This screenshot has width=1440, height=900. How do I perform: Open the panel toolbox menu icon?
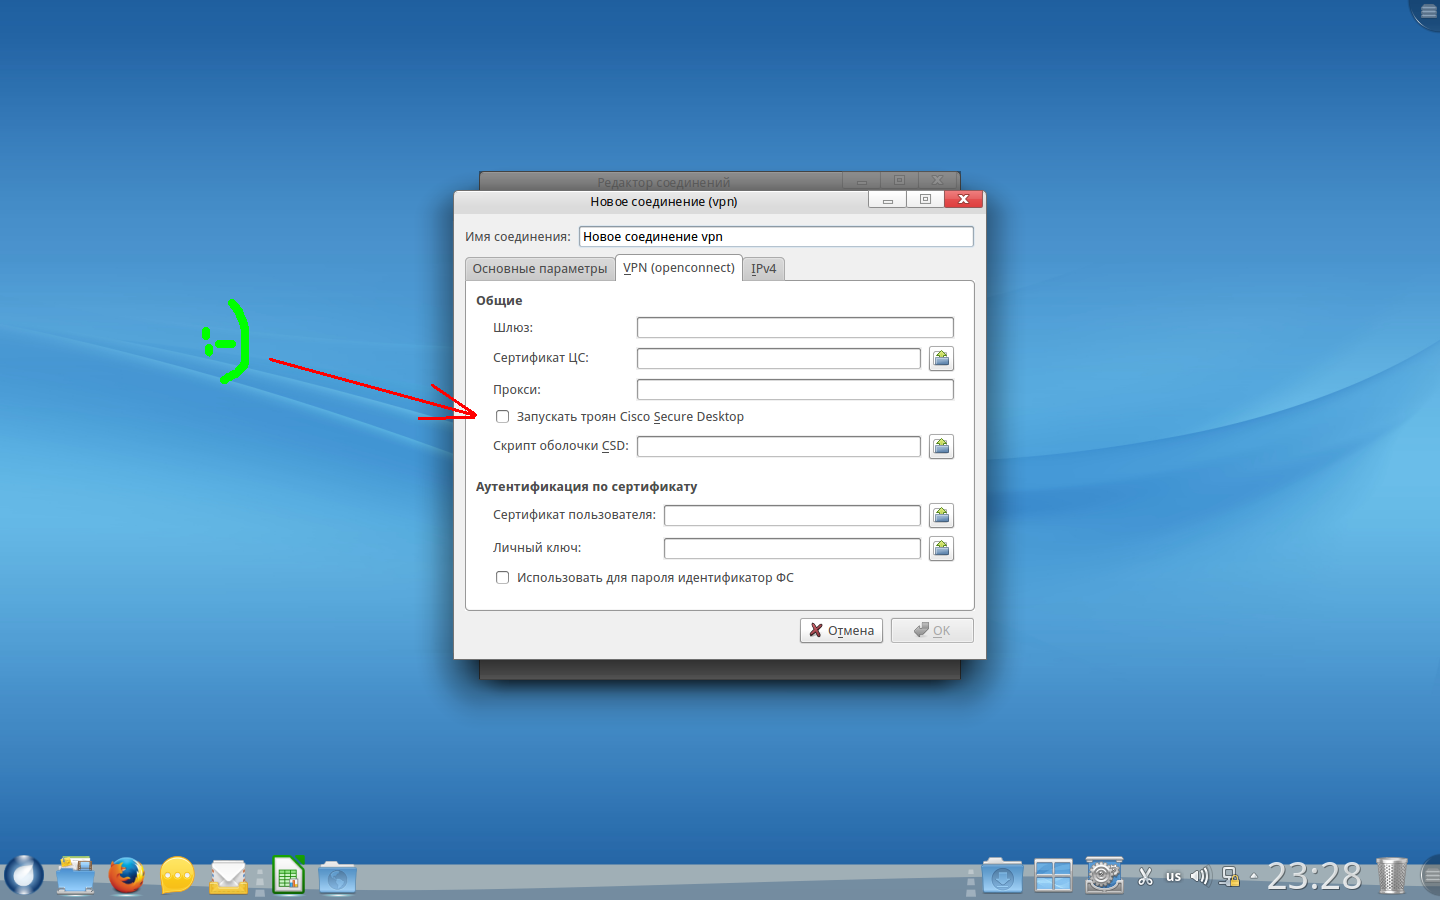tap(1430, 876)
